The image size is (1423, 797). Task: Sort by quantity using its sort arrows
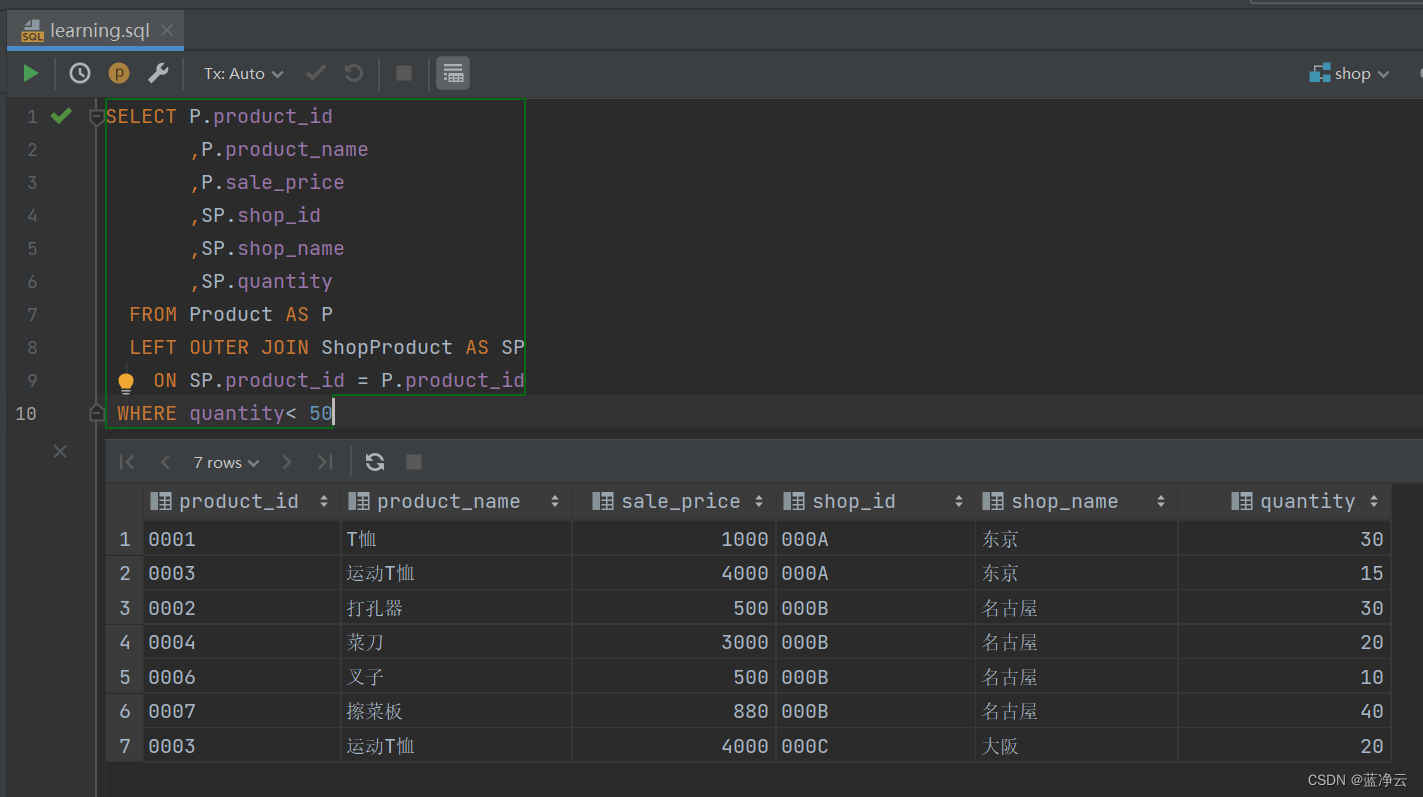(x=1374, y=502)
